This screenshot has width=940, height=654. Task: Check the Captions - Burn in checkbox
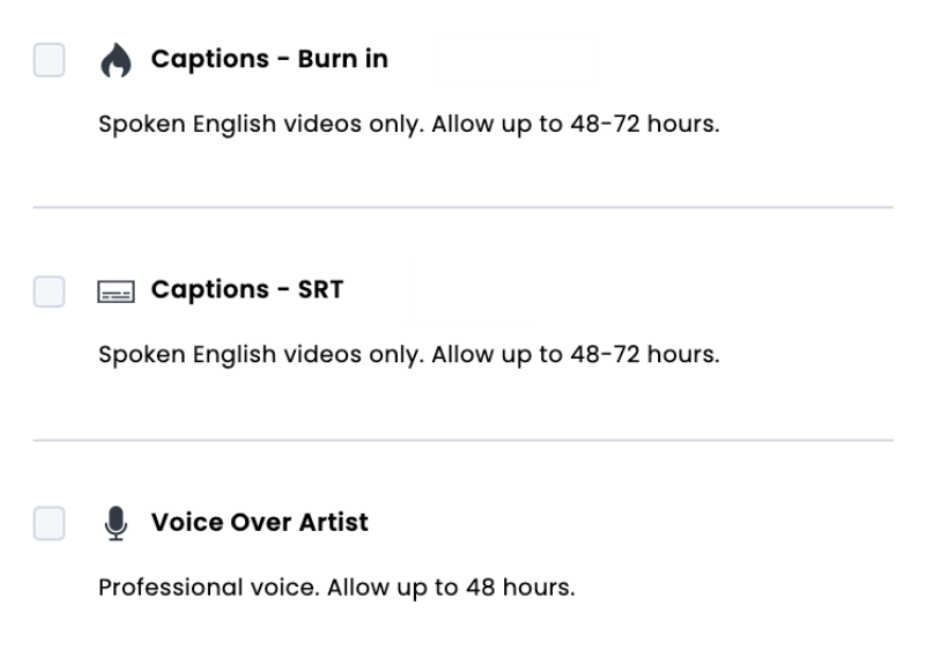(49, 60)
